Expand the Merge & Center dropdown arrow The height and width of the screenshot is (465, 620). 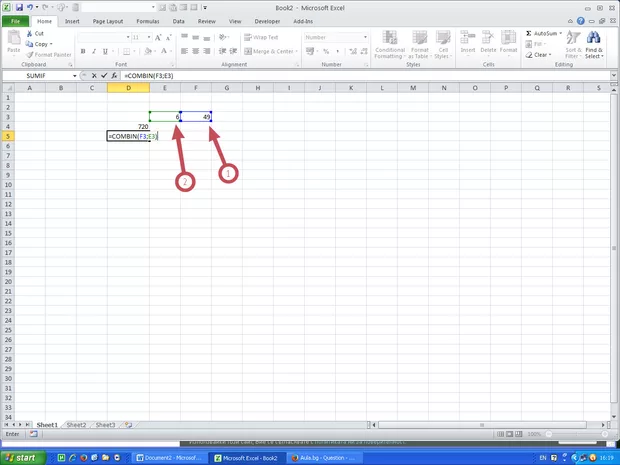pyautogui.click(x=296, y=51)
